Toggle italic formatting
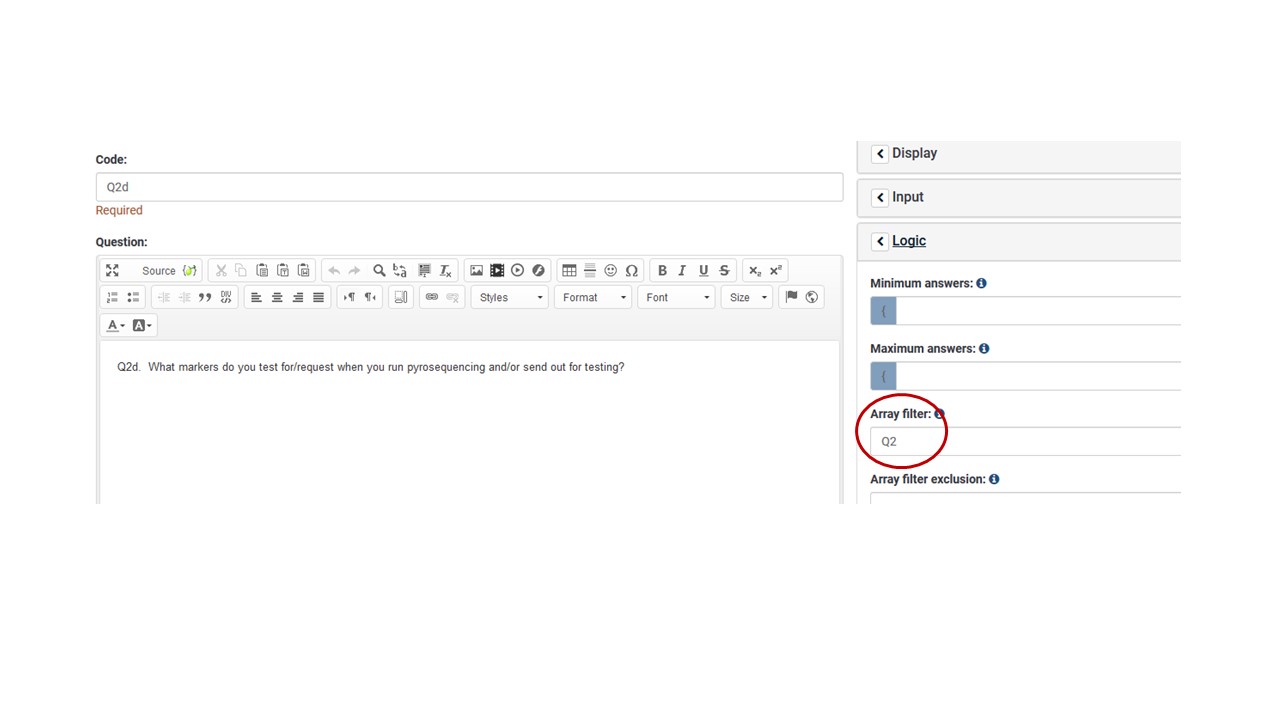The width and height of the screenshot is (1280, 720). click(683, 271)
